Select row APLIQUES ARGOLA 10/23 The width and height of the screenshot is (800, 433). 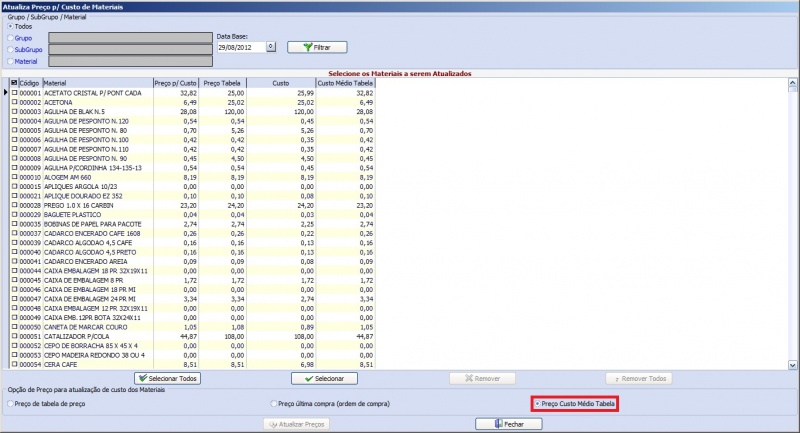192,187
